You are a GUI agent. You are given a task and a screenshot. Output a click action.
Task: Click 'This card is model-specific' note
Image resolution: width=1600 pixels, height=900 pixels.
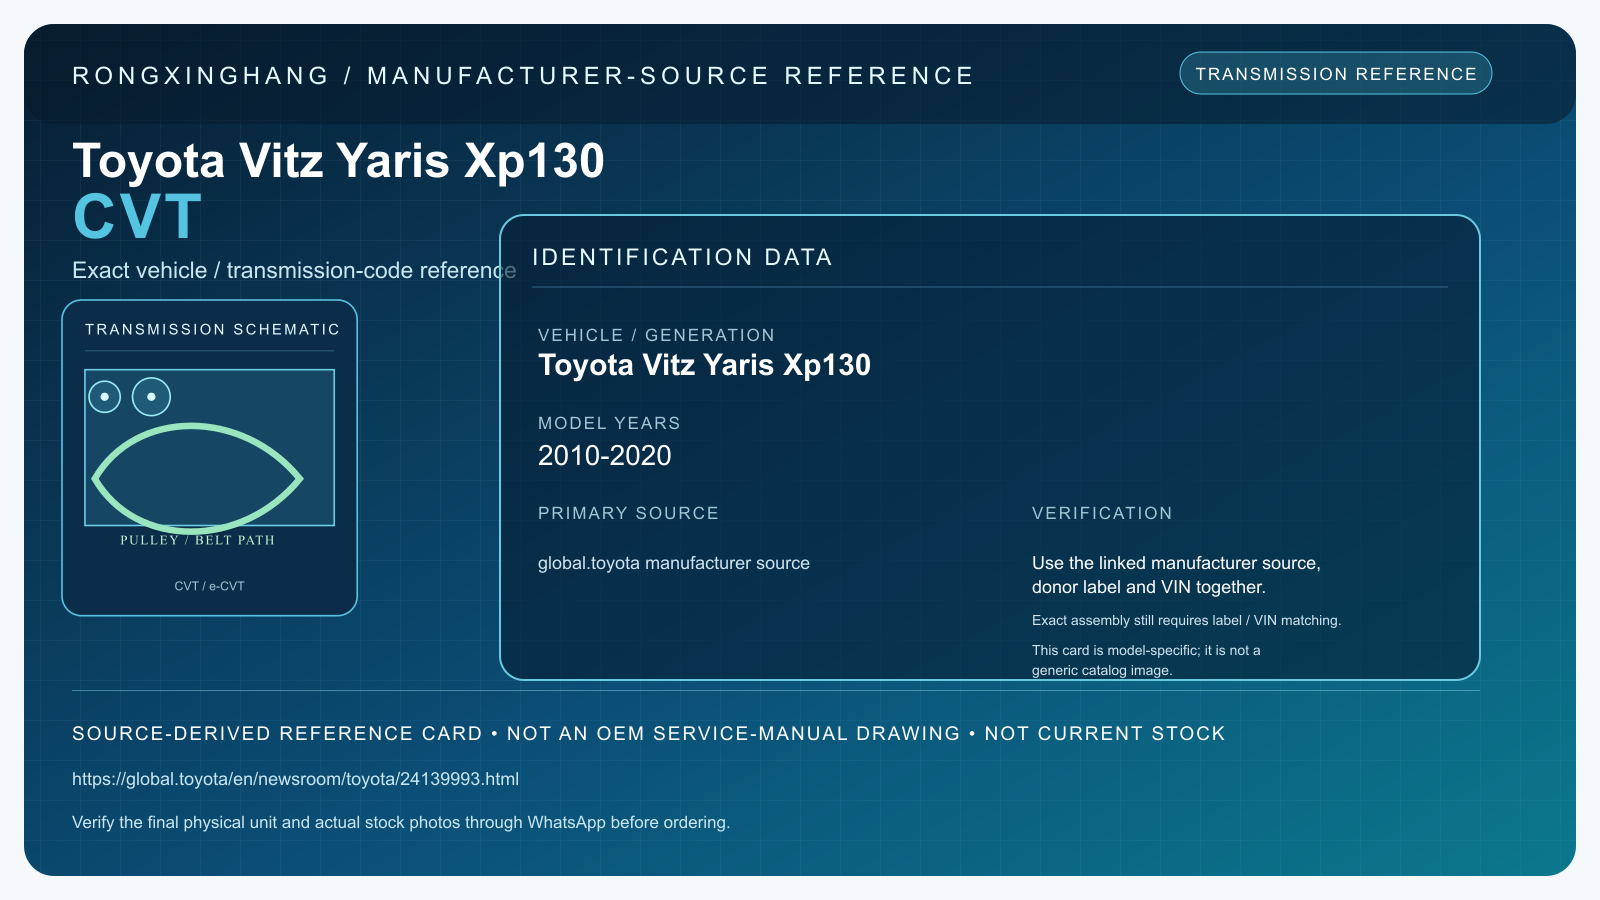coord(1146,660)
